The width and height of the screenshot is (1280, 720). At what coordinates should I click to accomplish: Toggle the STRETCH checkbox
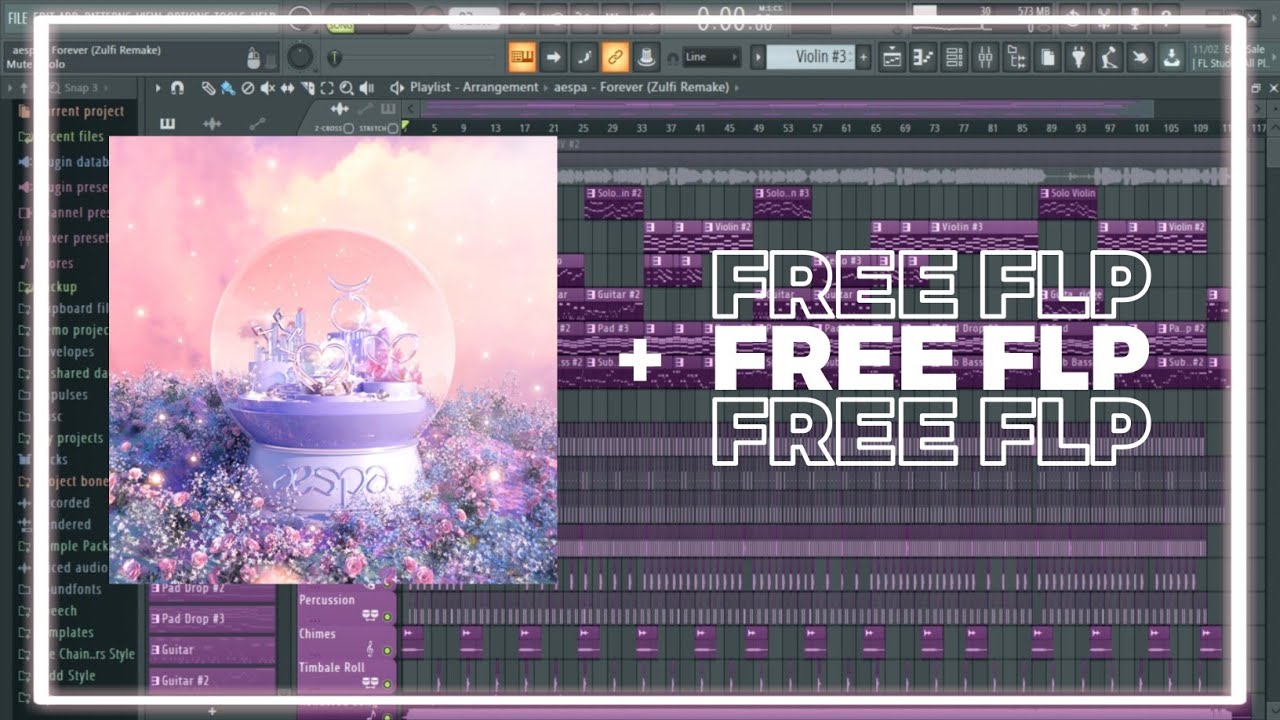392,129
